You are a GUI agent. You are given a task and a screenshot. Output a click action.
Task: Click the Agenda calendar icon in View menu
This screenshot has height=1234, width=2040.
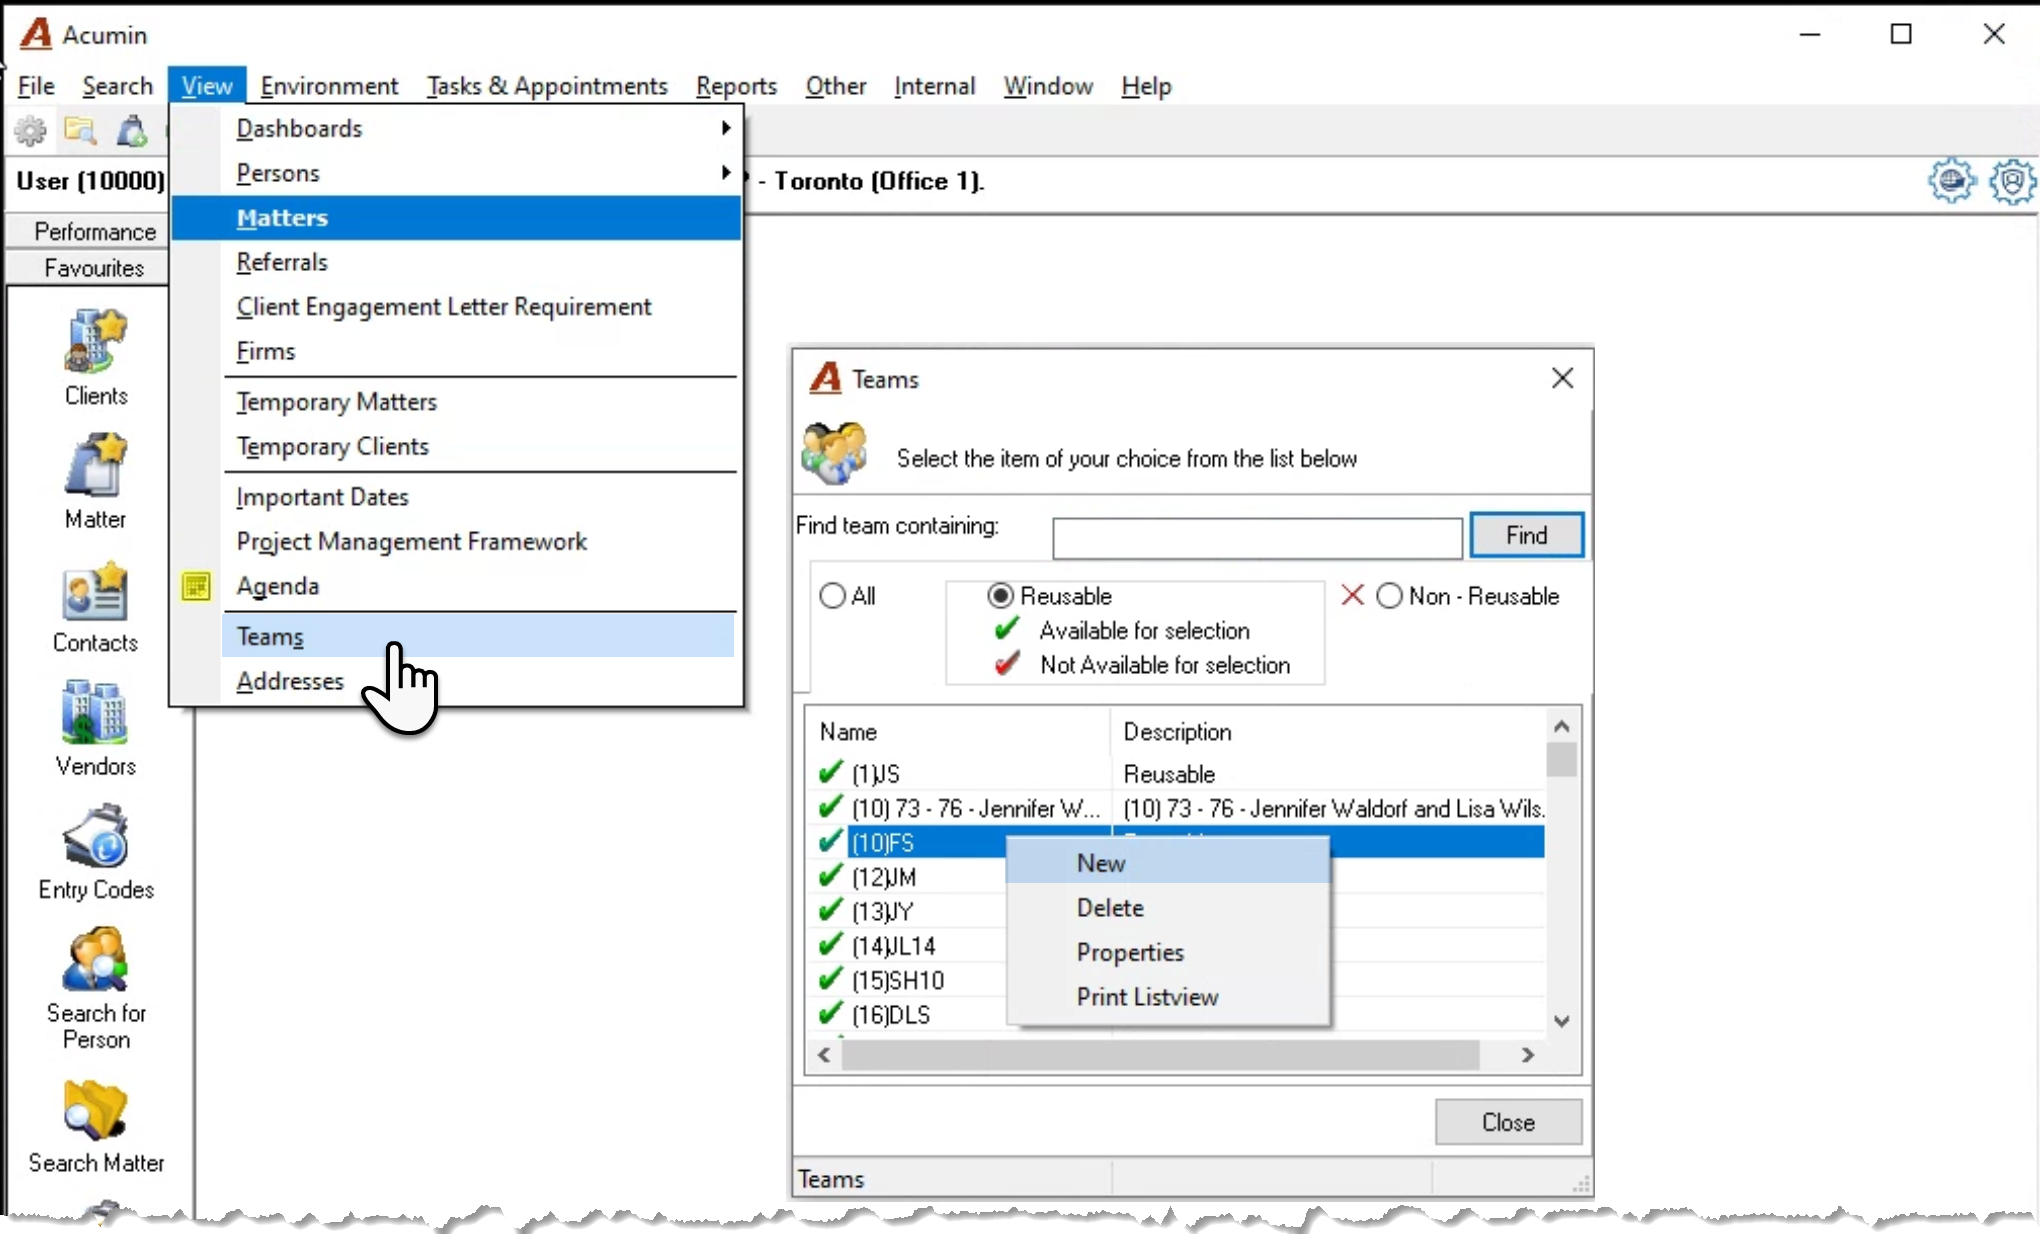pos(196,586)
